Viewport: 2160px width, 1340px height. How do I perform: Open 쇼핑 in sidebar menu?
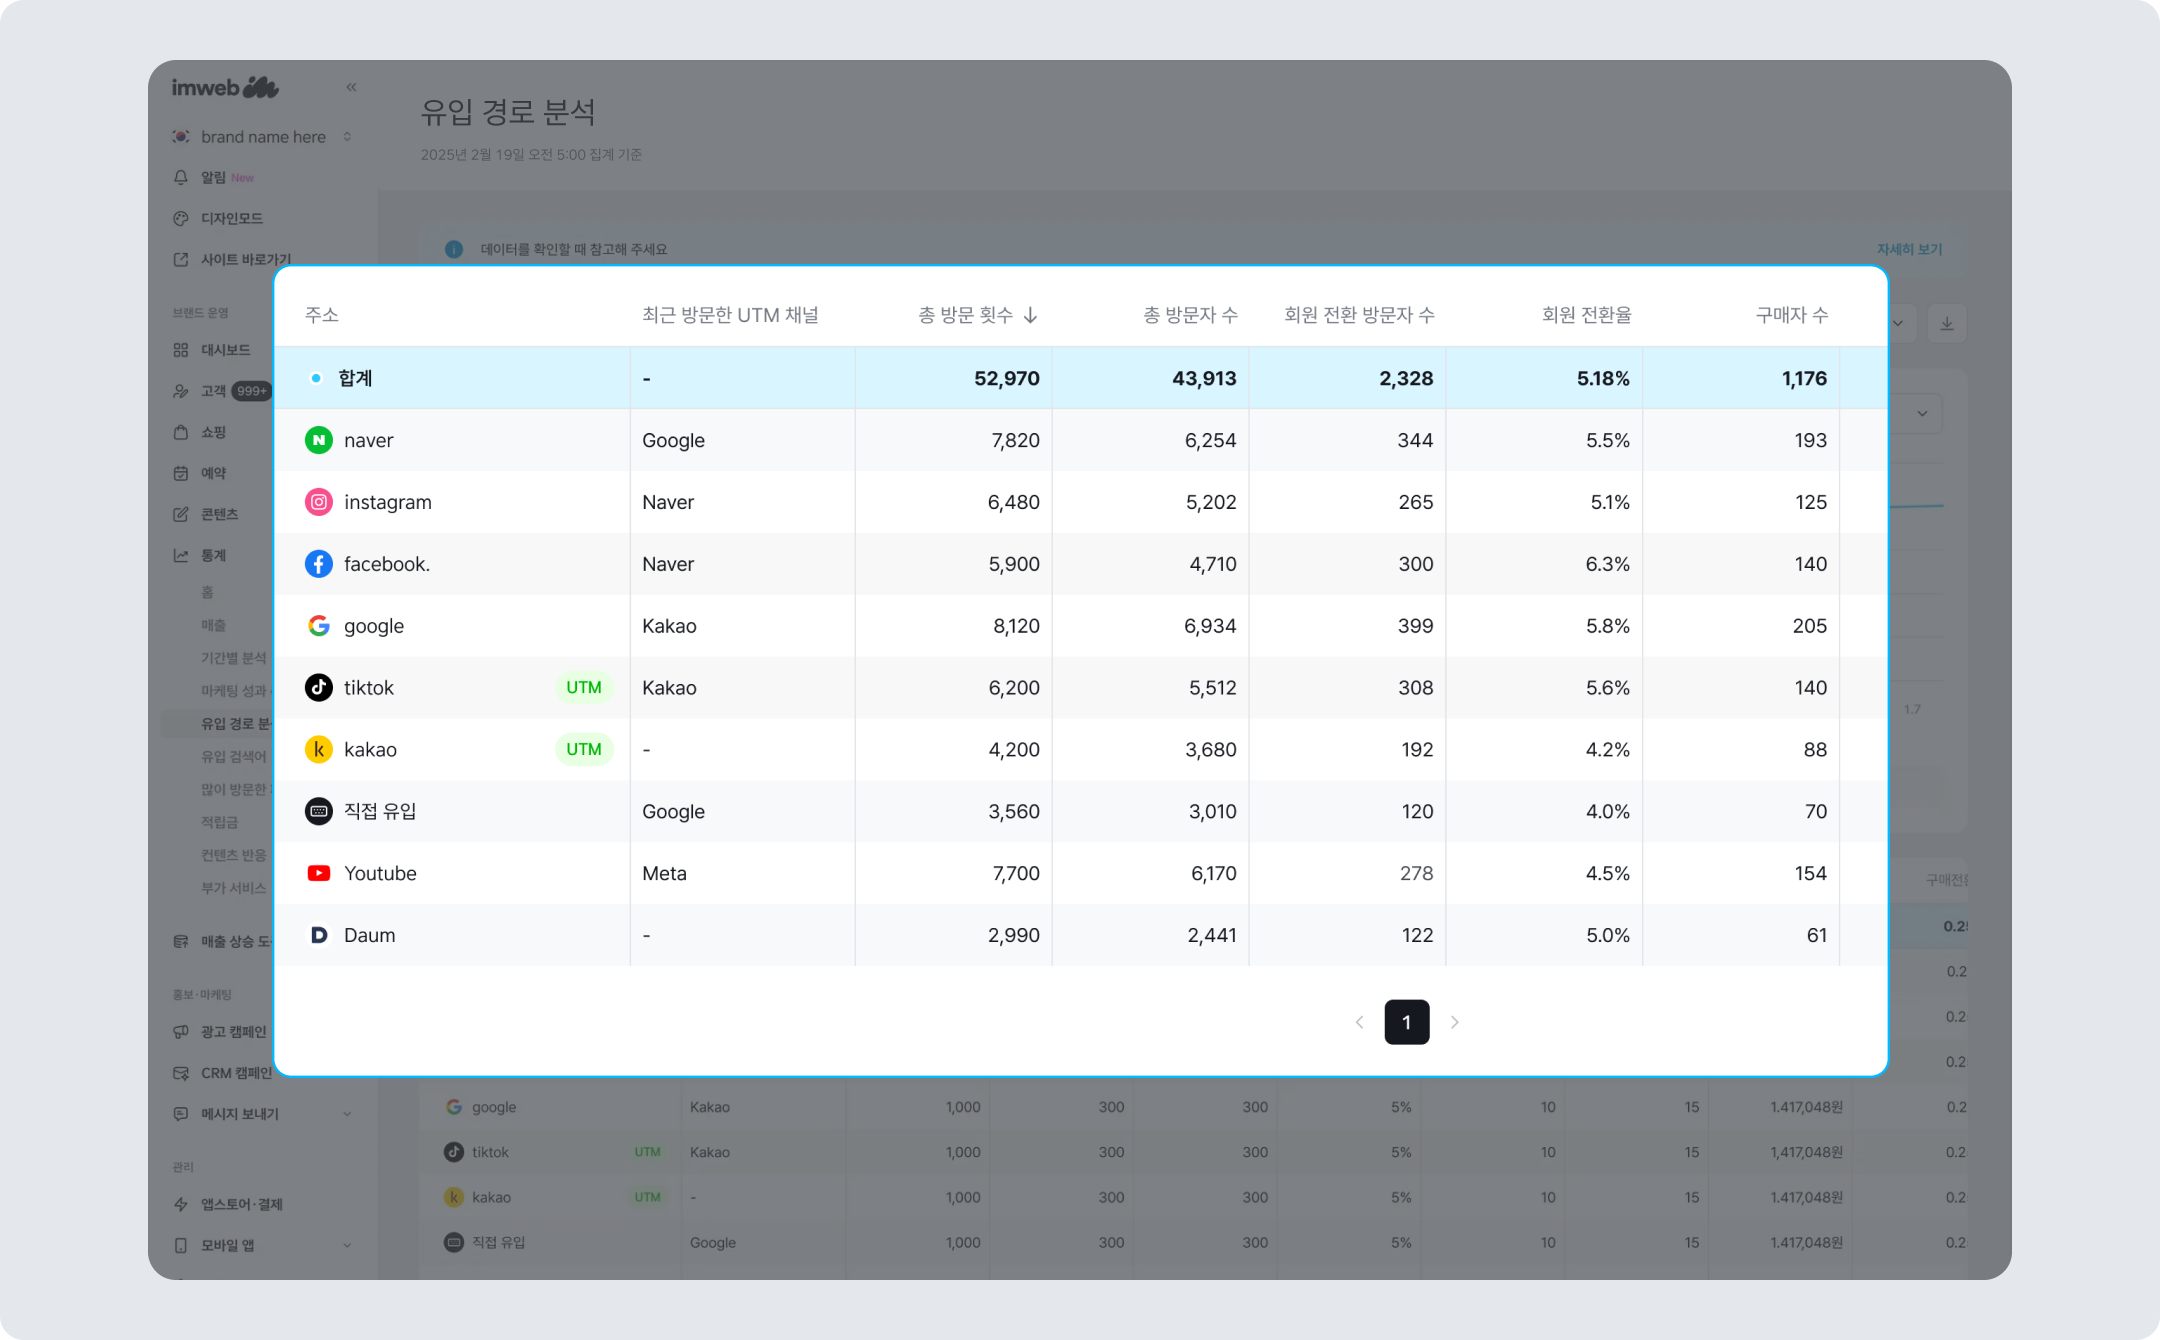tap(213, 432)
